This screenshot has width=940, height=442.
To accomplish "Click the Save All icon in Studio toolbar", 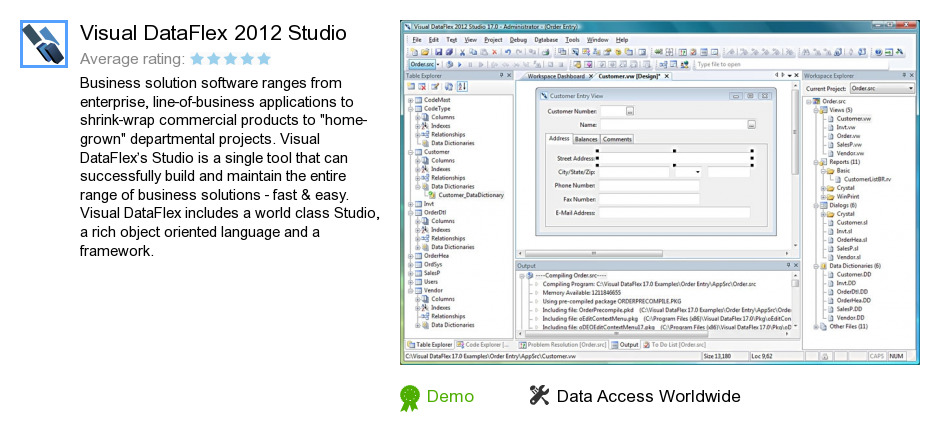I will click(x=450, y=52).
